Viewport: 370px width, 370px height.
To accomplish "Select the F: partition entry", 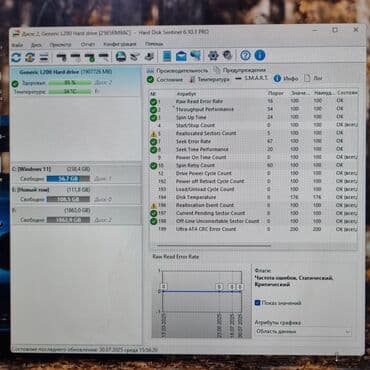I will tap(76, 215).
